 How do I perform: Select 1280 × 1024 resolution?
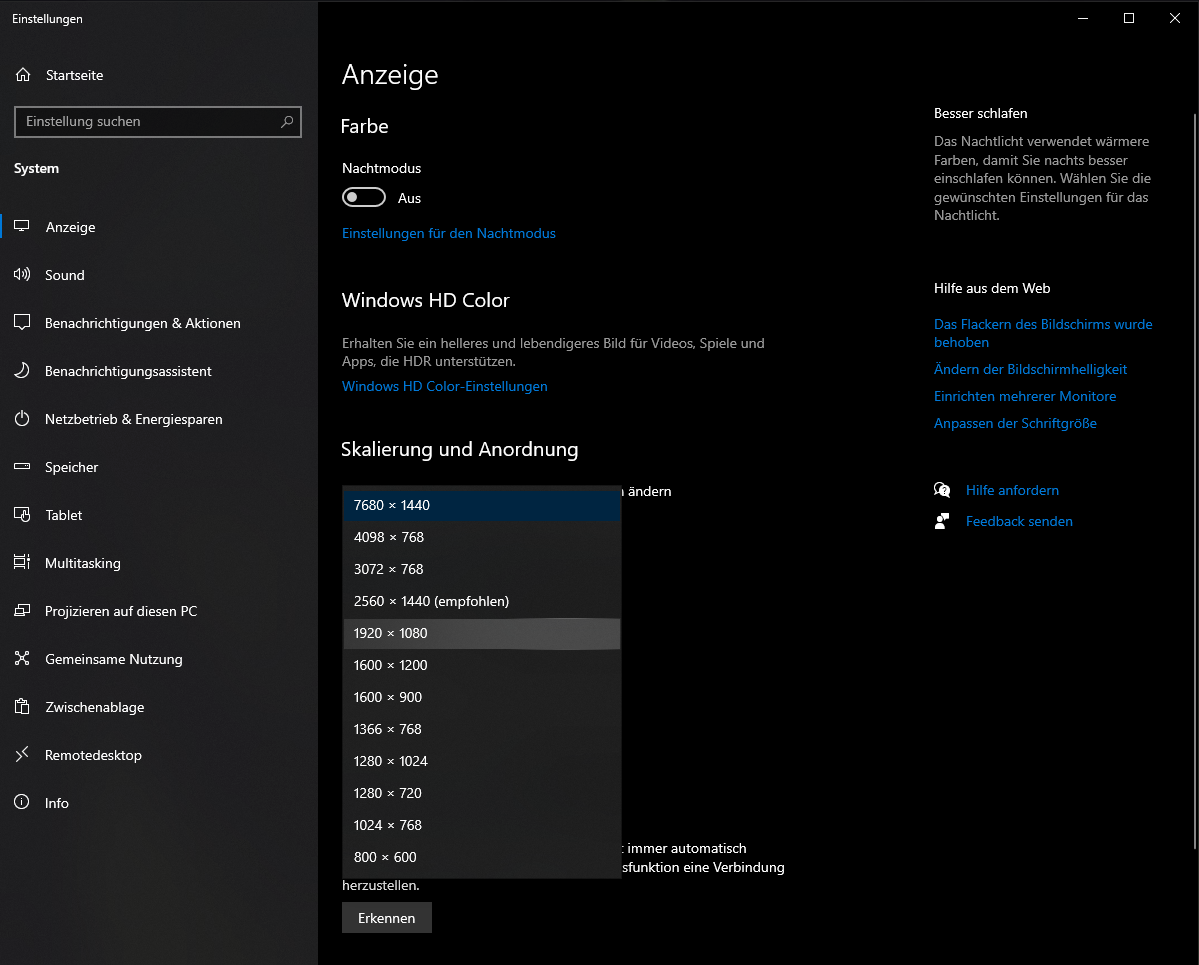482,762
